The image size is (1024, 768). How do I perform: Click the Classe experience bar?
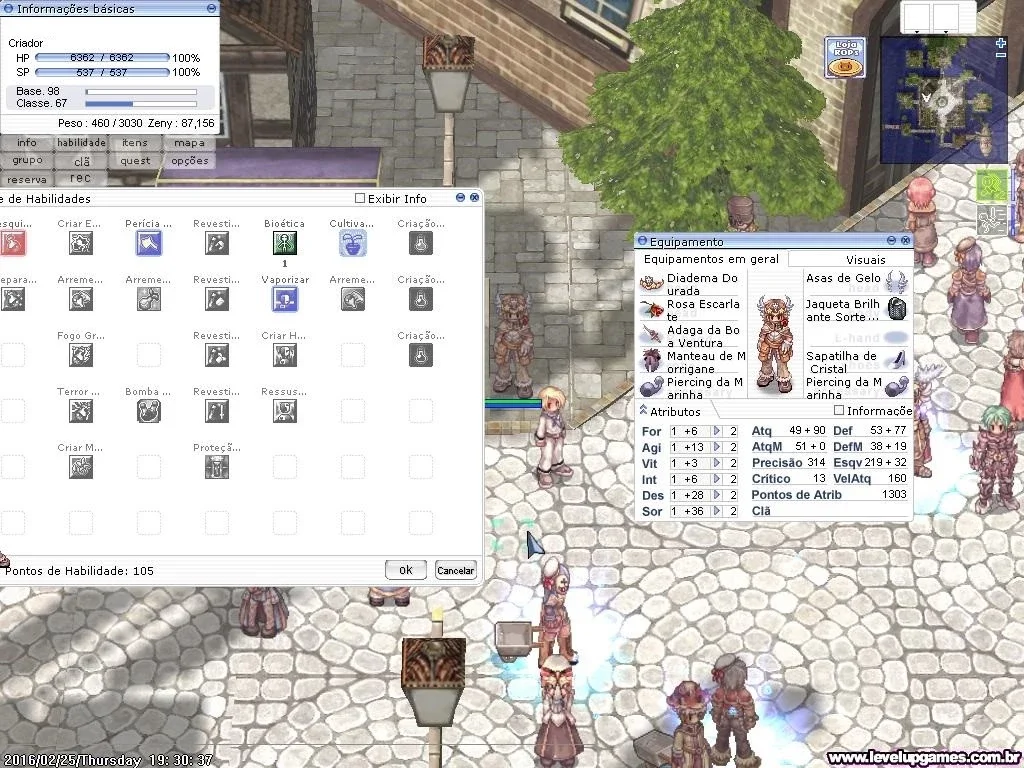pos(141,104)
